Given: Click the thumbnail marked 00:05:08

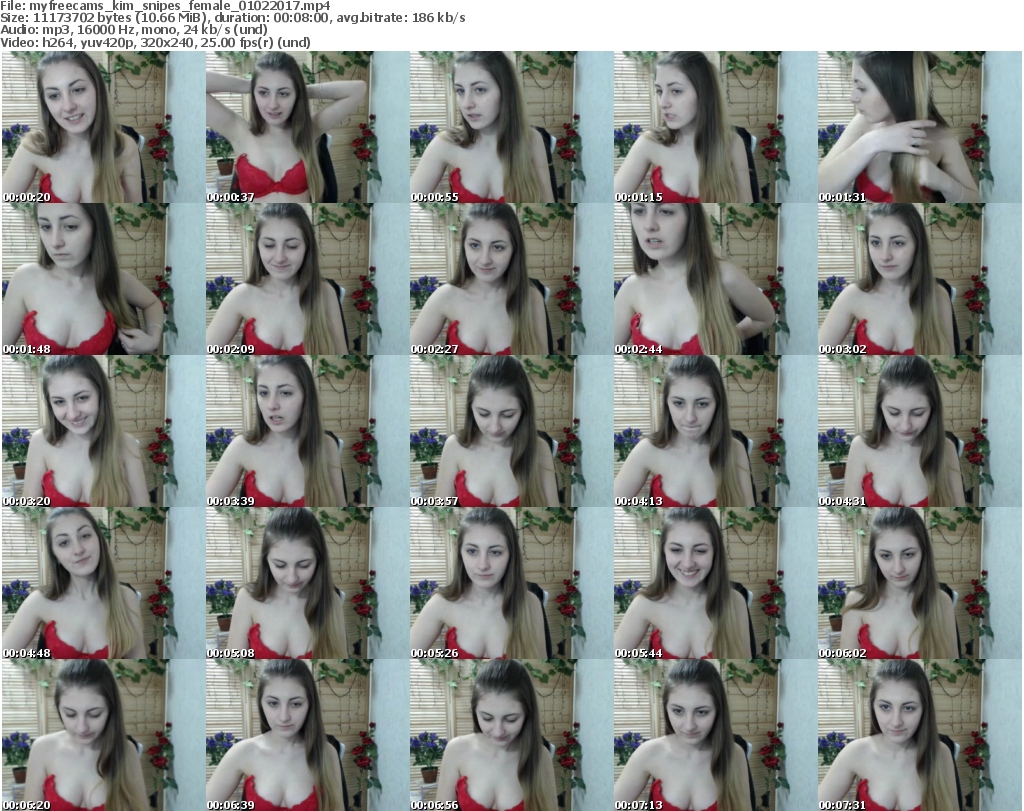Looking at the screenshot, I should pyautogui.click(x=307, y=583).
